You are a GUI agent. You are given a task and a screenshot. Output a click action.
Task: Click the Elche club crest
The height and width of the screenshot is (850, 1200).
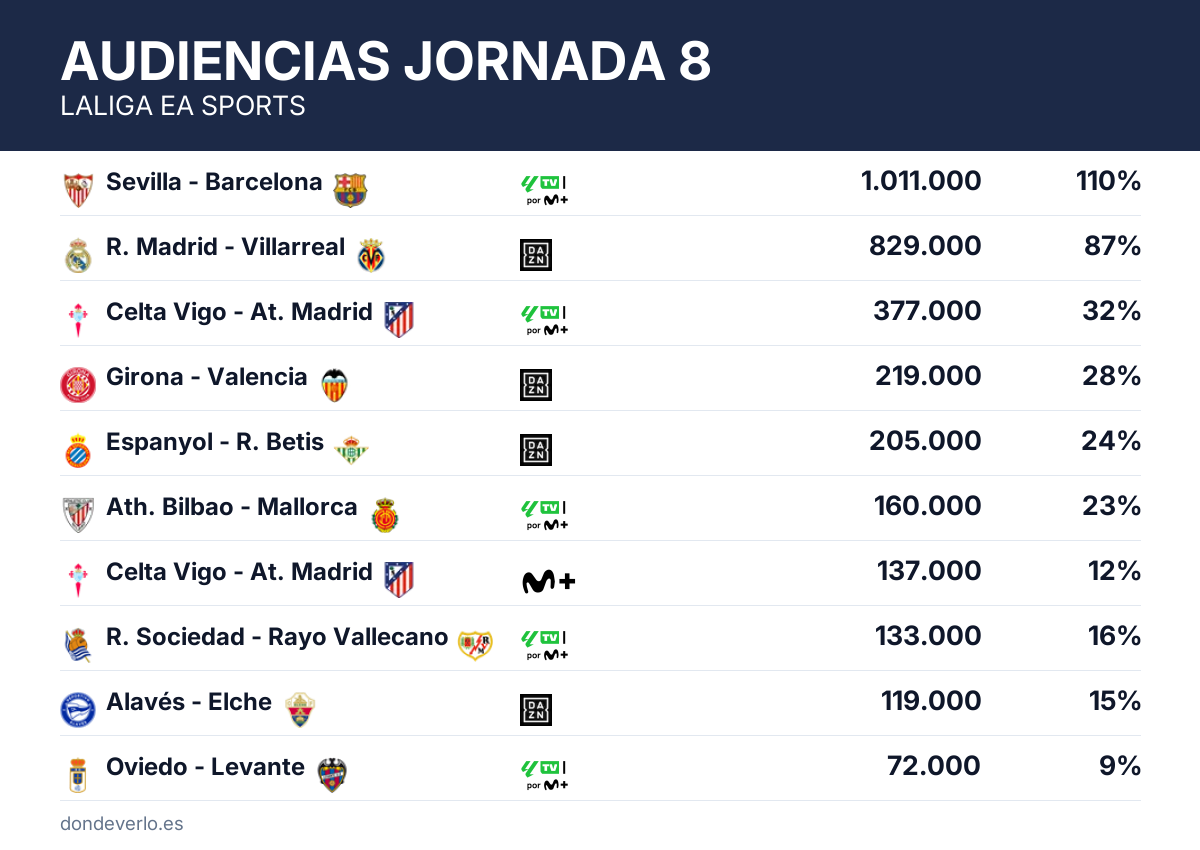click(300, 709)
